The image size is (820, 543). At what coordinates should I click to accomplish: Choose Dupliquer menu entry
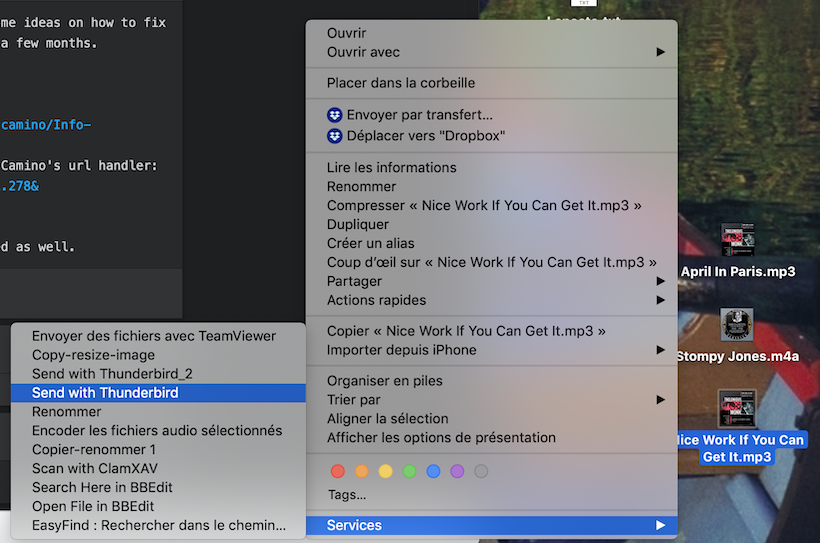pyautogui.click(x=492, y=224)
